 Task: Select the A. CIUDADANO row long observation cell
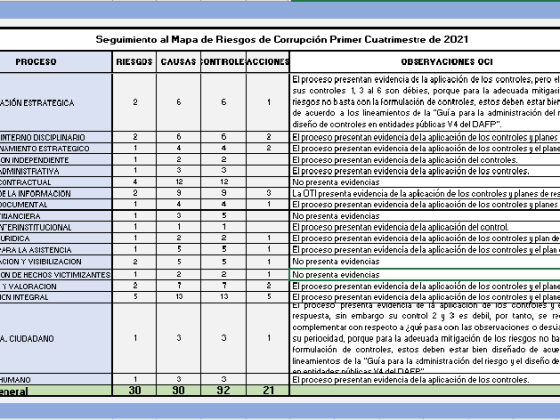point(425,338)
